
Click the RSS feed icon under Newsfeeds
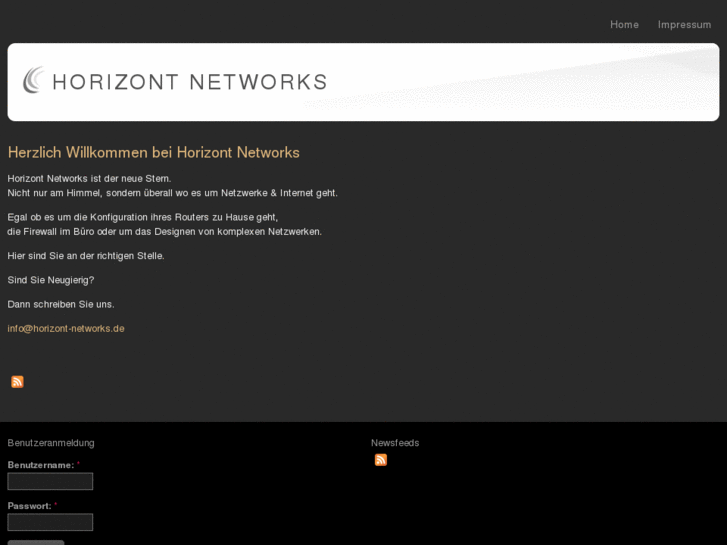(x=380, y=460)
